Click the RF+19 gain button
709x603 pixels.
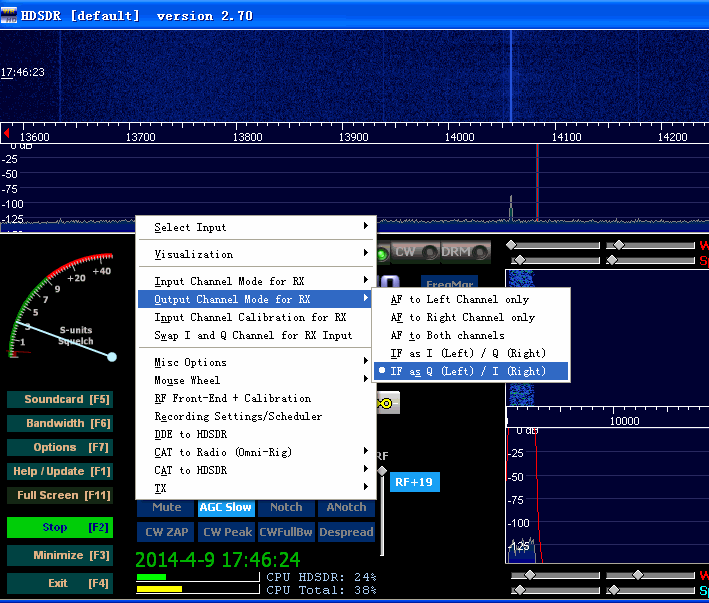pos(415,482)
